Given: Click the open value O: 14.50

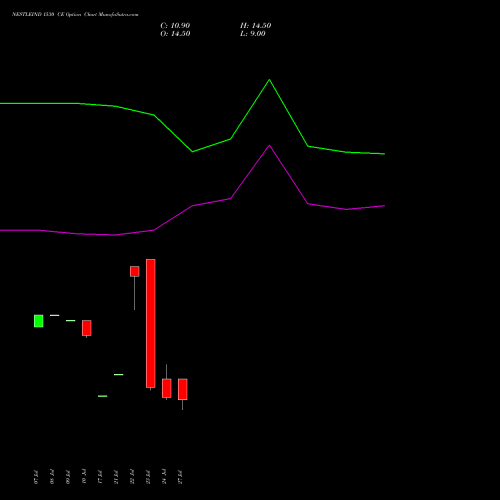Looking at the screenshot, I should (x=175, y=34).
